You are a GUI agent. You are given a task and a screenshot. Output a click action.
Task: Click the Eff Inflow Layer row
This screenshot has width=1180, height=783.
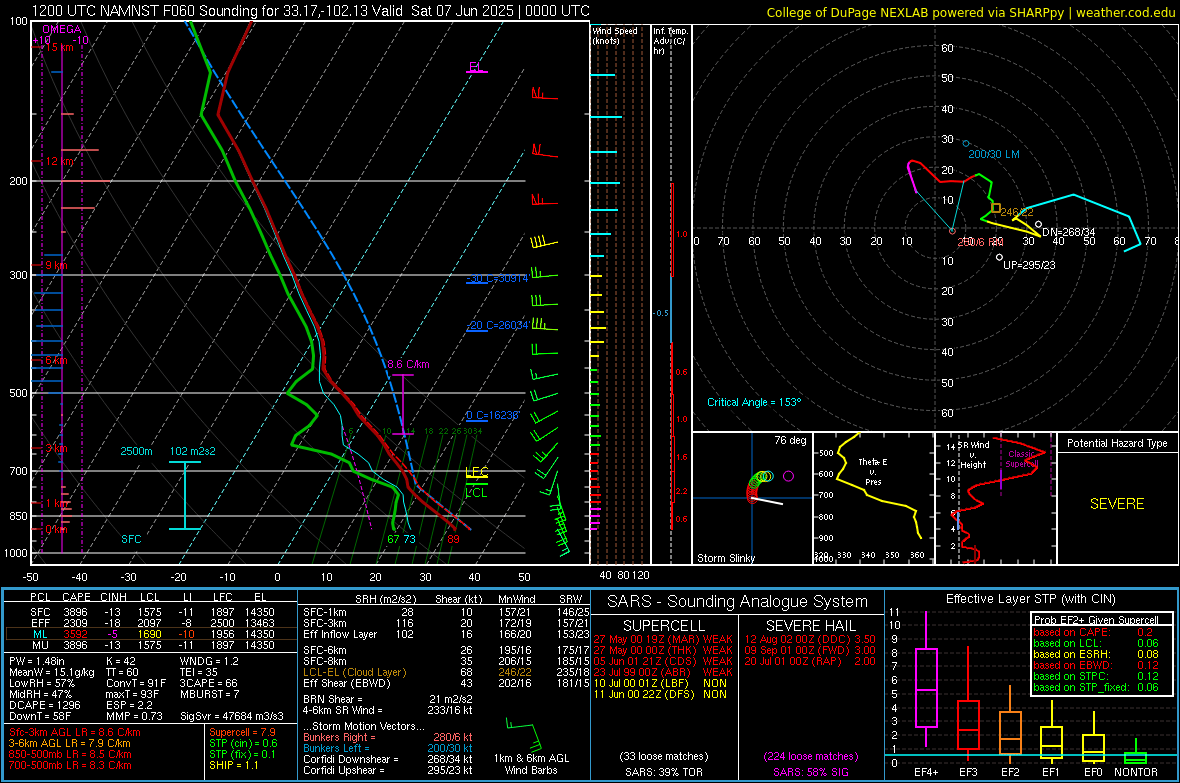coord(446,634)
